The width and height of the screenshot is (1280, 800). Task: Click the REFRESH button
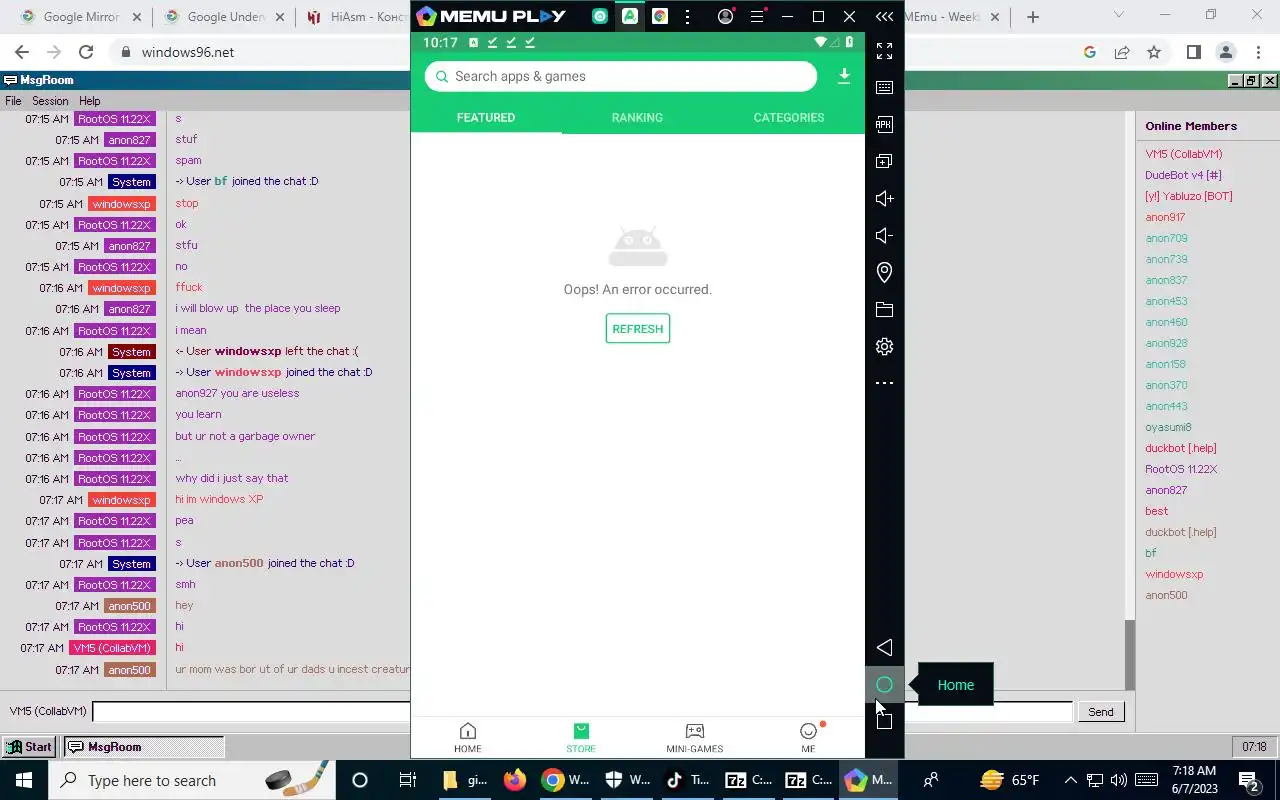pos(638,329)
